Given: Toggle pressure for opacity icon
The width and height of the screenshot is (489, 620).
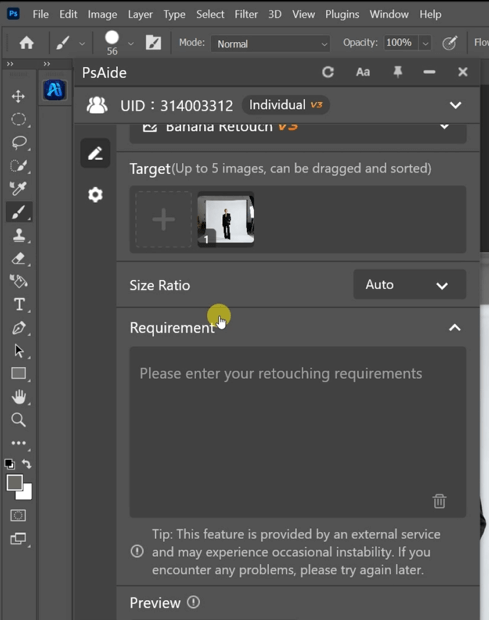Looking at the screenshot, I should click(x=449, y=43).
